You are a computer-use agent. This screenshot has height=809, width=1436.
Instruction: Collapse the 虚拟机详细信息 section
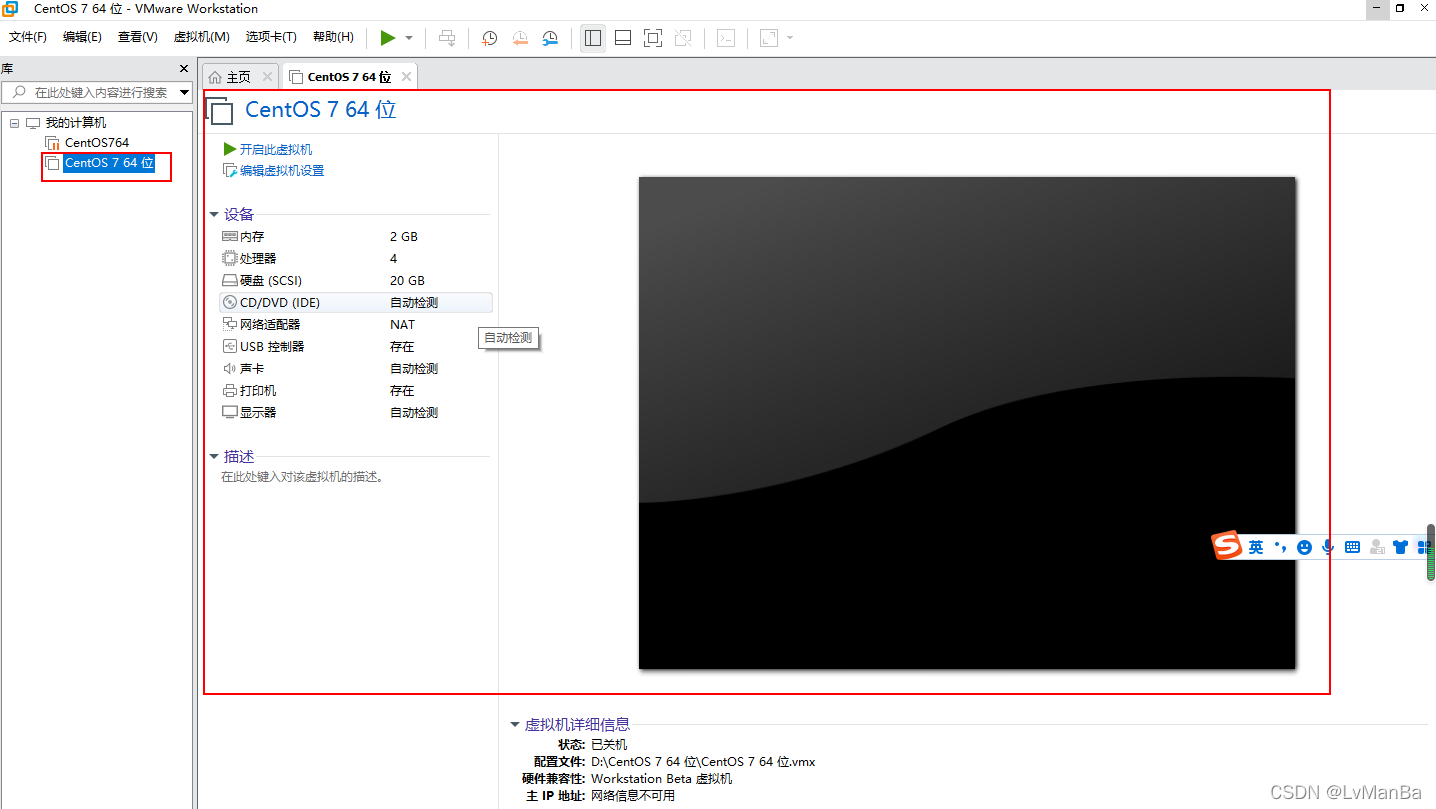click(x=515, y=725)
